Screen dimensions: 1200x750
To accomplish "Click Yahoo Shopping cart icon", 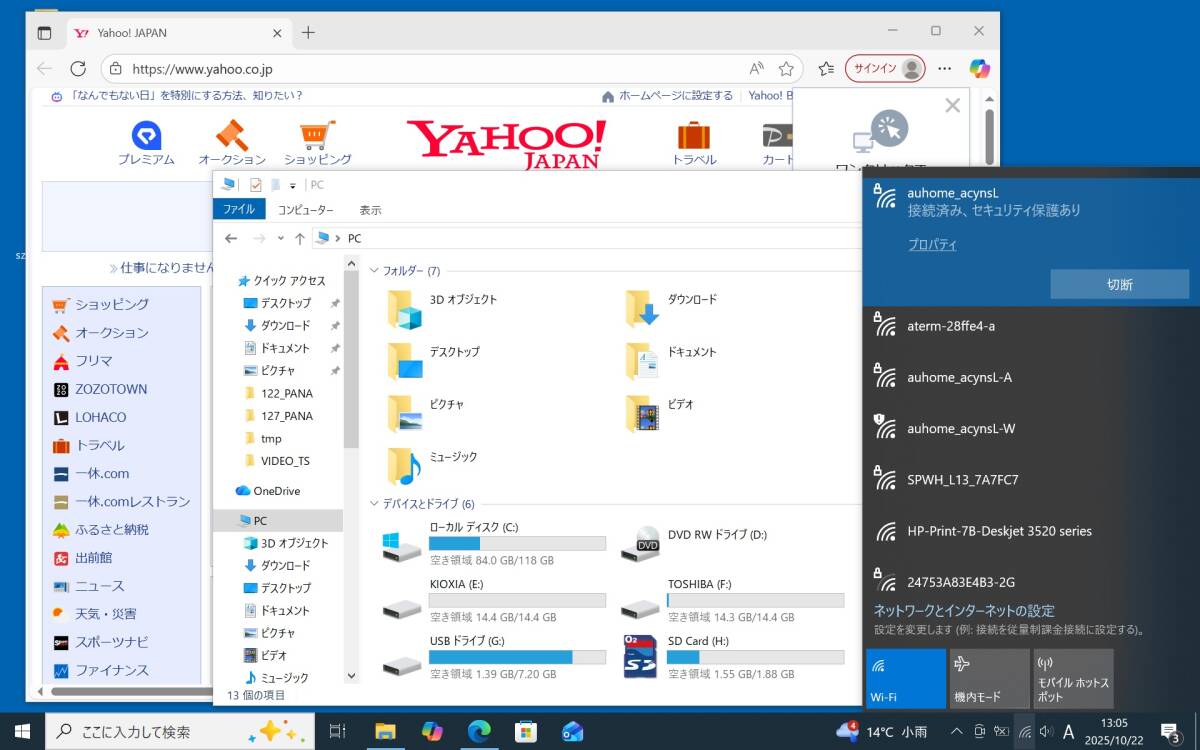I will pyautogui.click(x=317, y=135).
